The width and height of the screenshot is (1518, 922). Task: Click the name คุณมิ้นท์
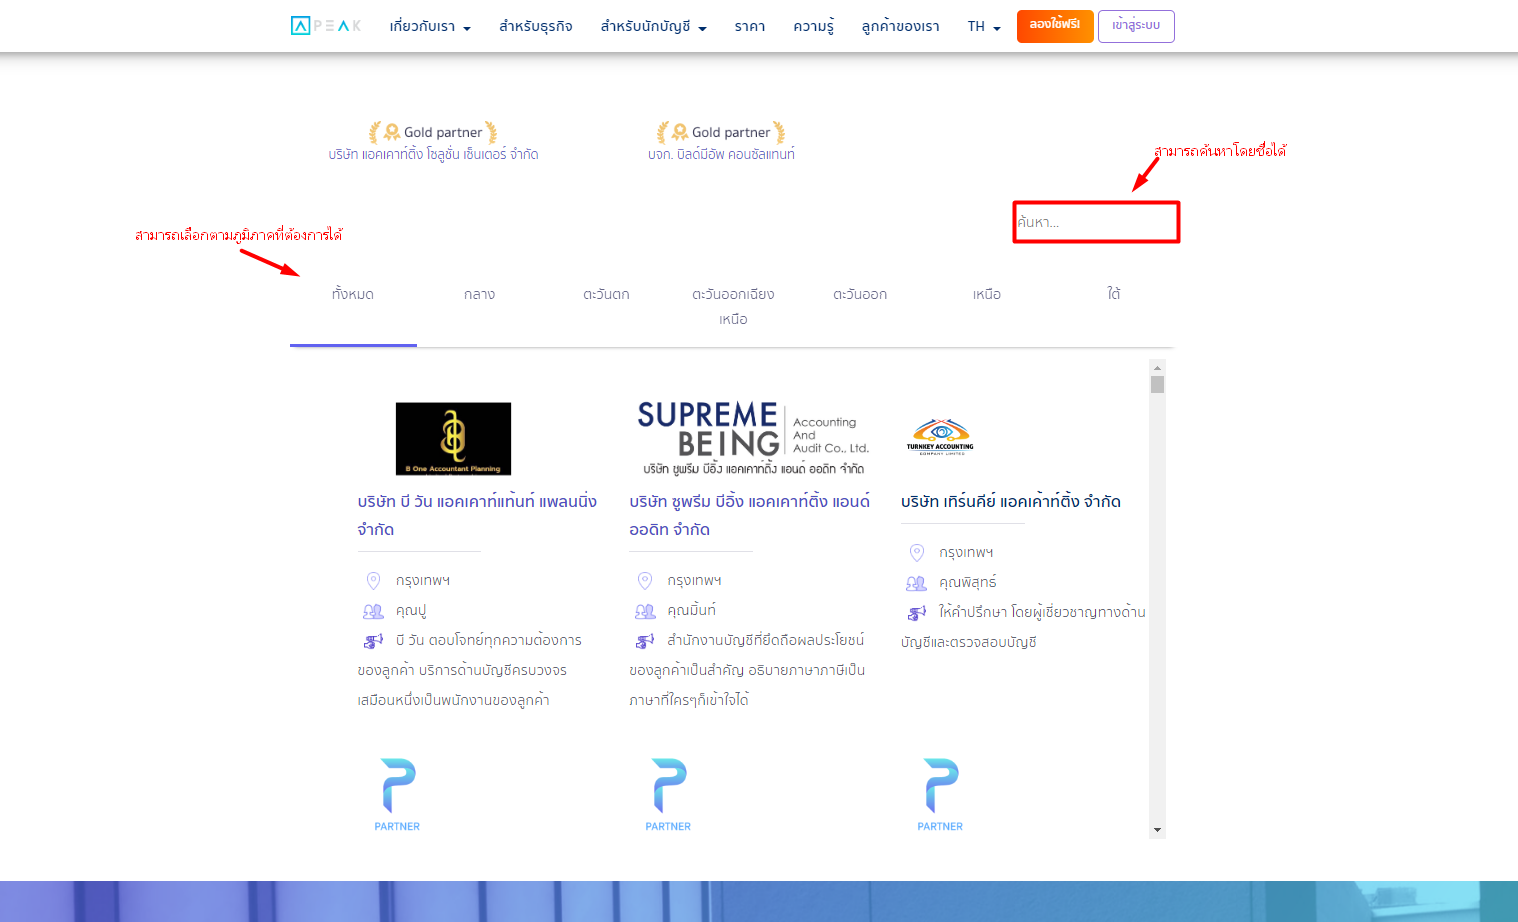tap(691, 611)
